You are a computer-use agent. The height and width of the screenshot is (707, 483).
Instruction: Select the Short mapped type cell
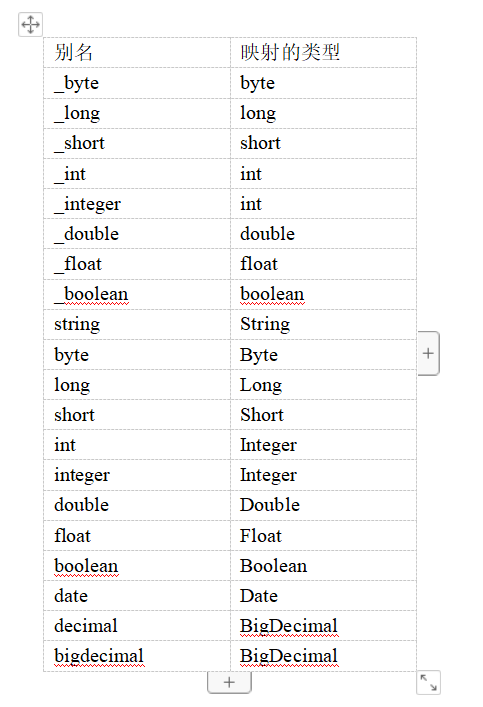(x=323, y=415)
